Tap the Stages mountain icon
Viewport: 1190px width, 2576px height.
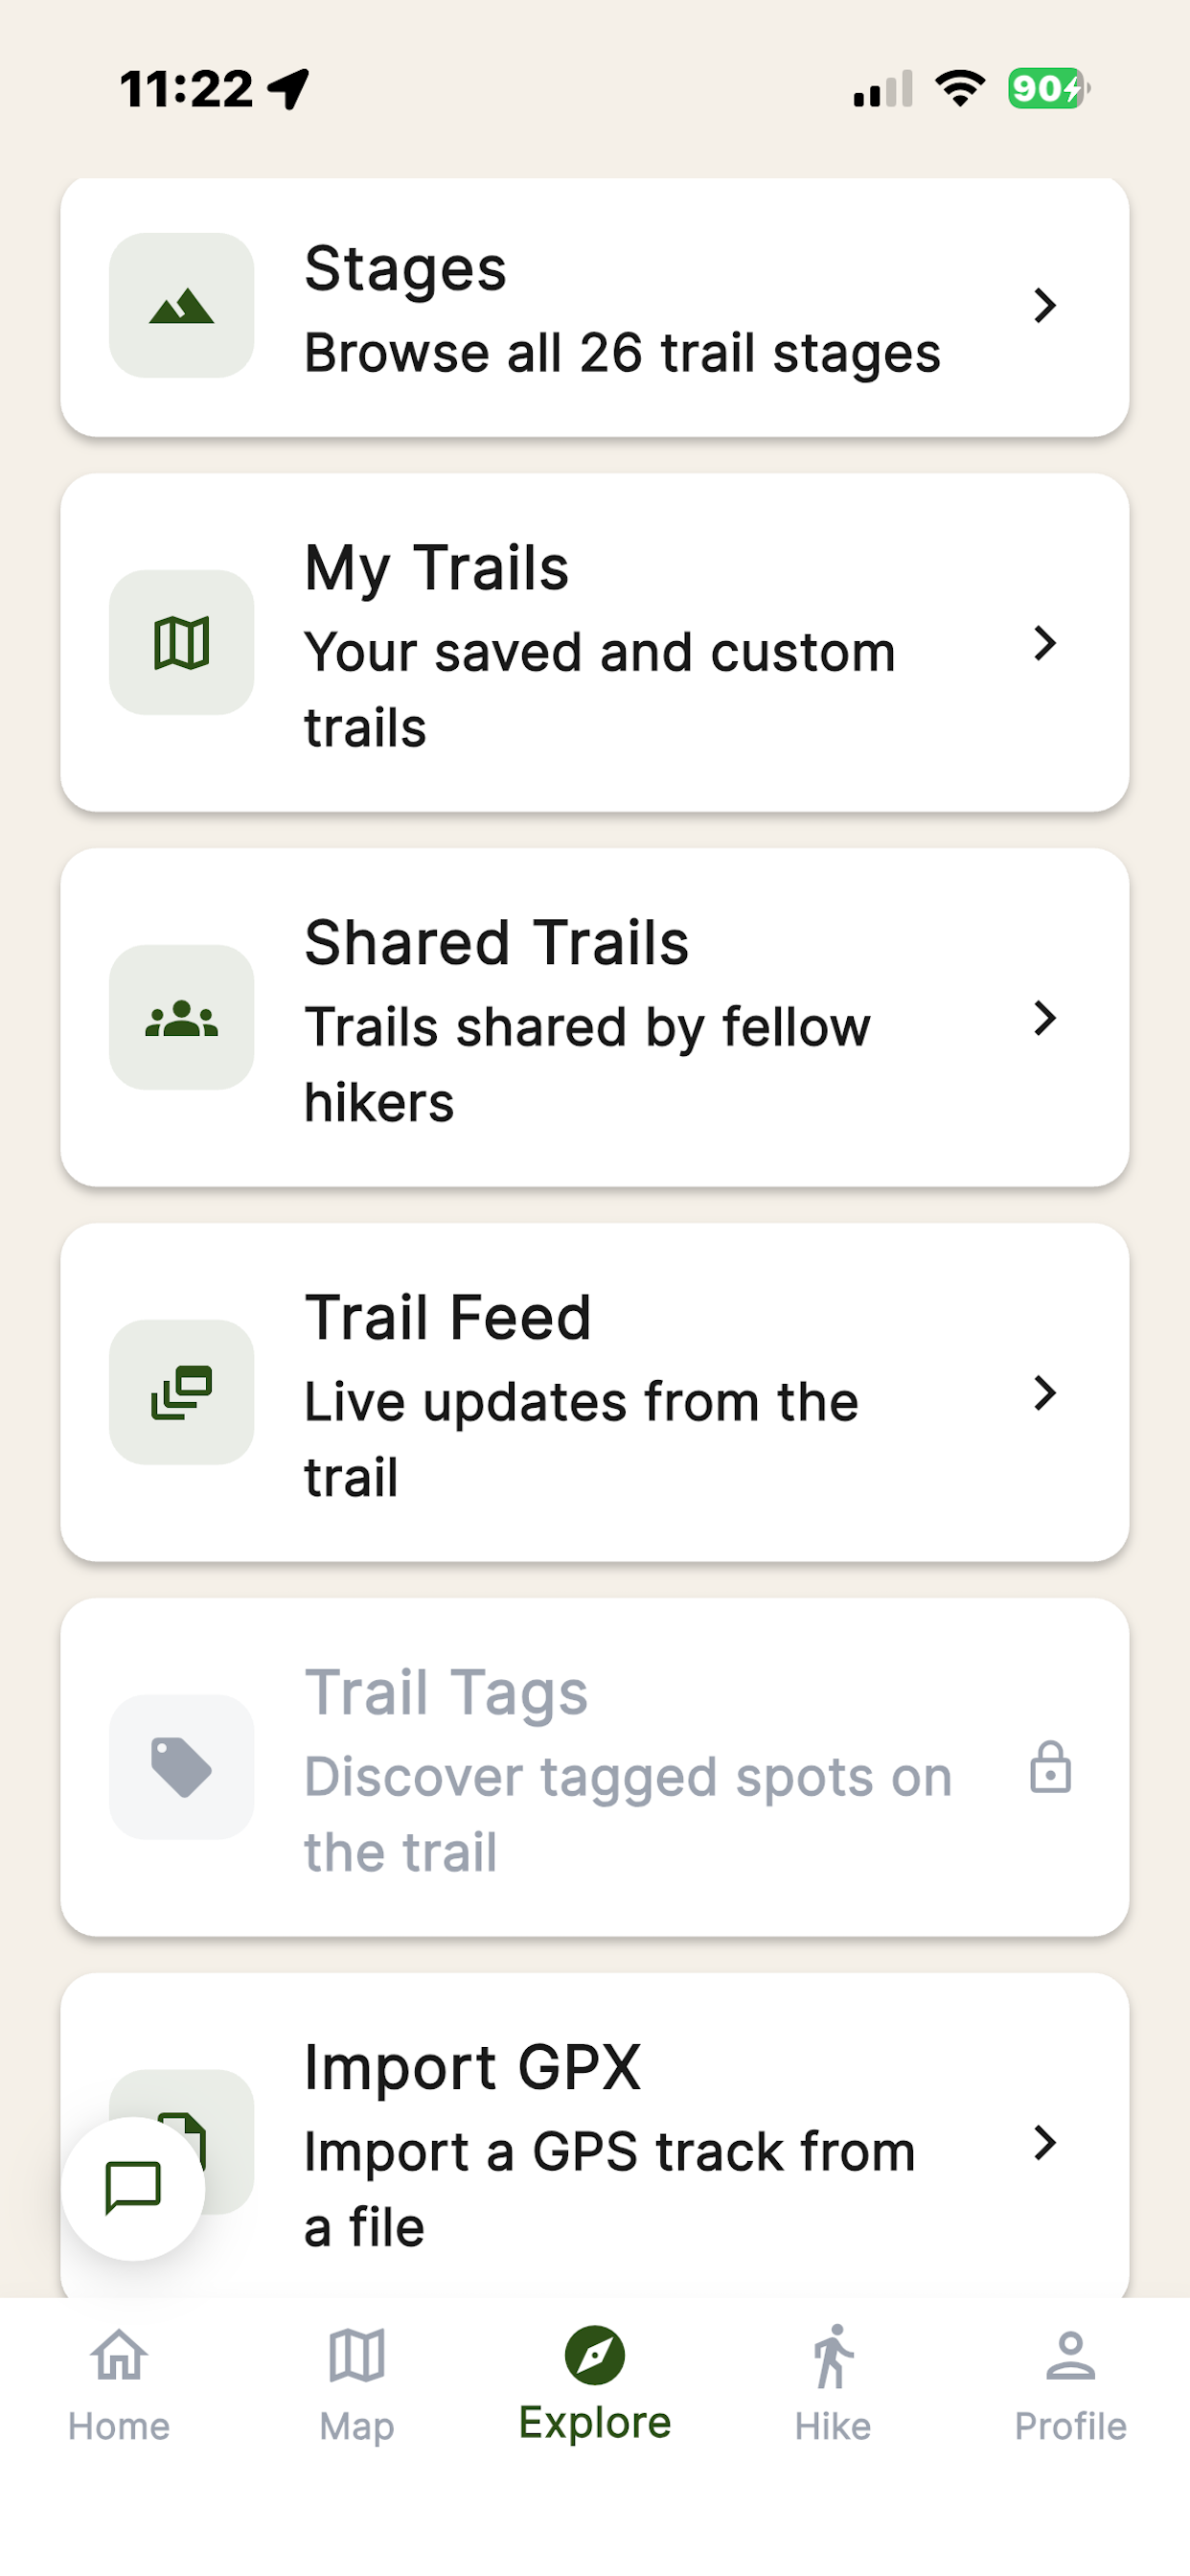point(181,306)
